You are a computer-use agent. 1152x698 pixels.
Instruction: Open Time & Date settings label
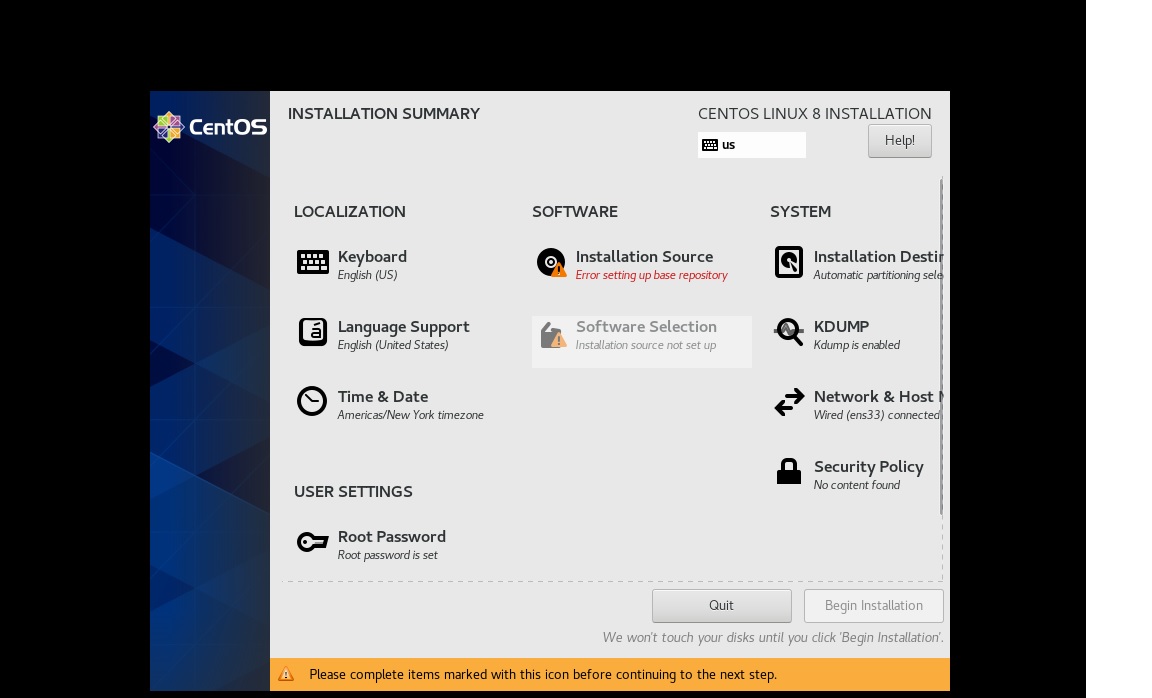point(383,397)
